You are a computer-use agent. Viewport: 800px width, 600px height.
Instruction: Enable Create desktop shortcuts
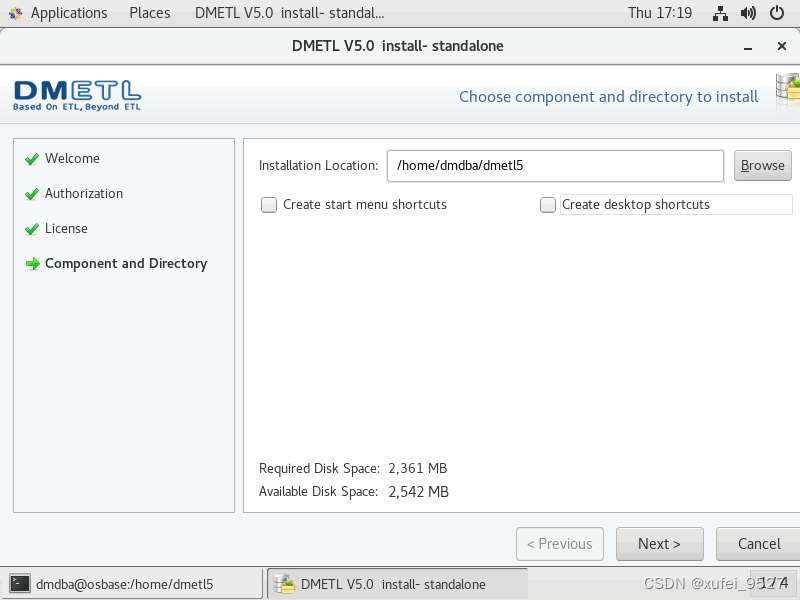tap(548, 205)
